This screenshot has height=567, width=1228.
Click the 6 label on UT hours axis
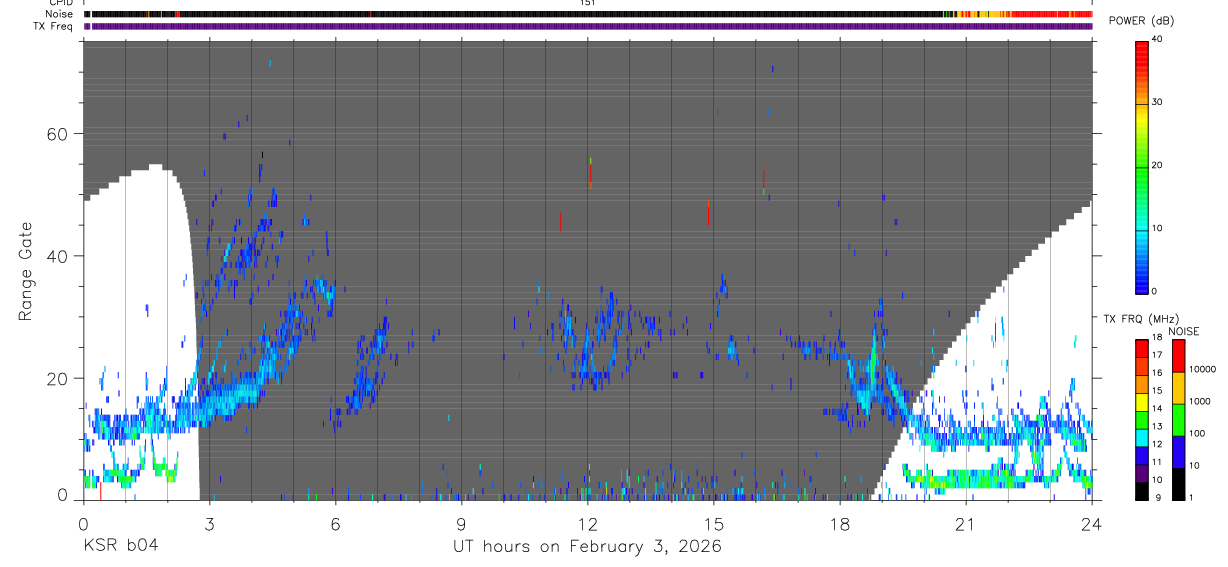tap(335, 523)
